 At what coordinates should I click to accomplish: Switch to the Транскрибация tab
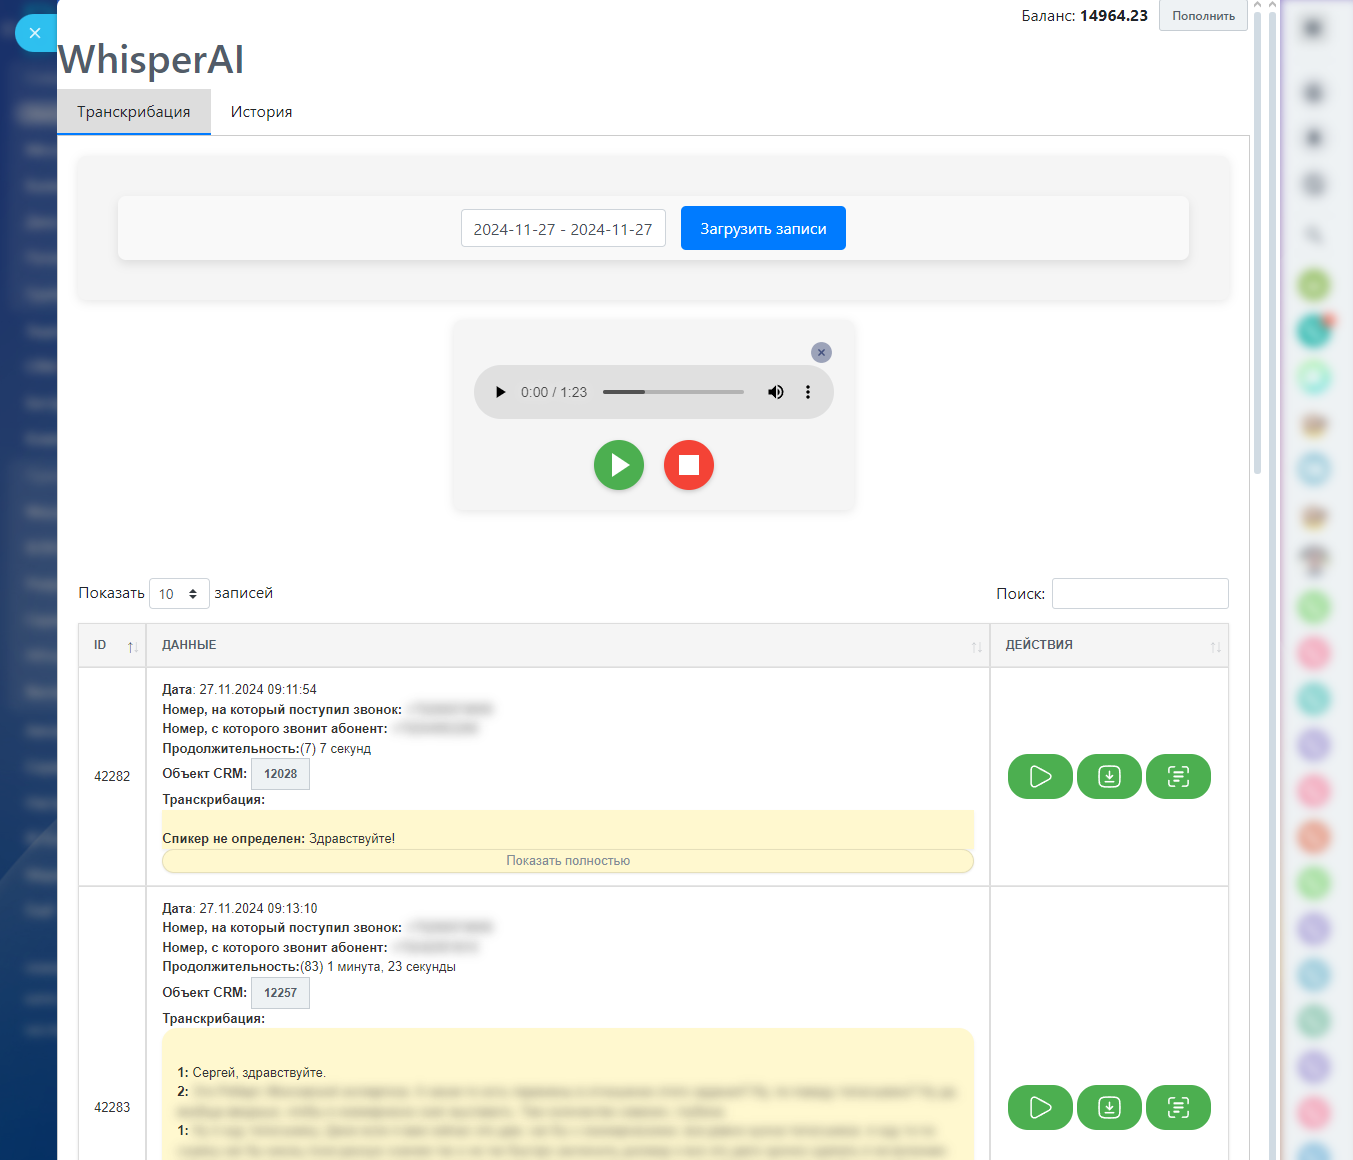pos(134,112)
